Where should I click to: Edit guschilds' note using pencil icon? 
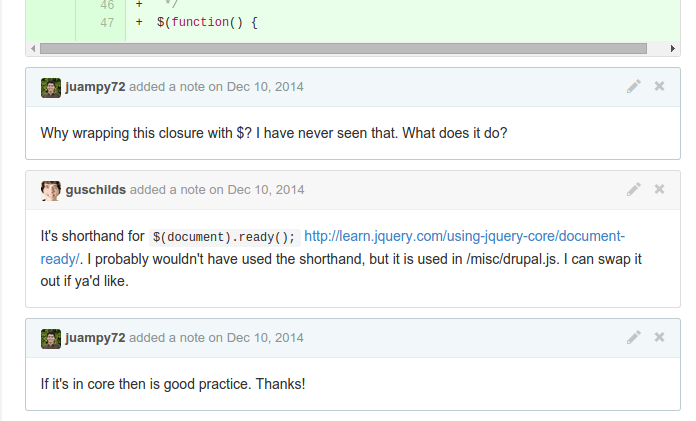click(633, 189)
